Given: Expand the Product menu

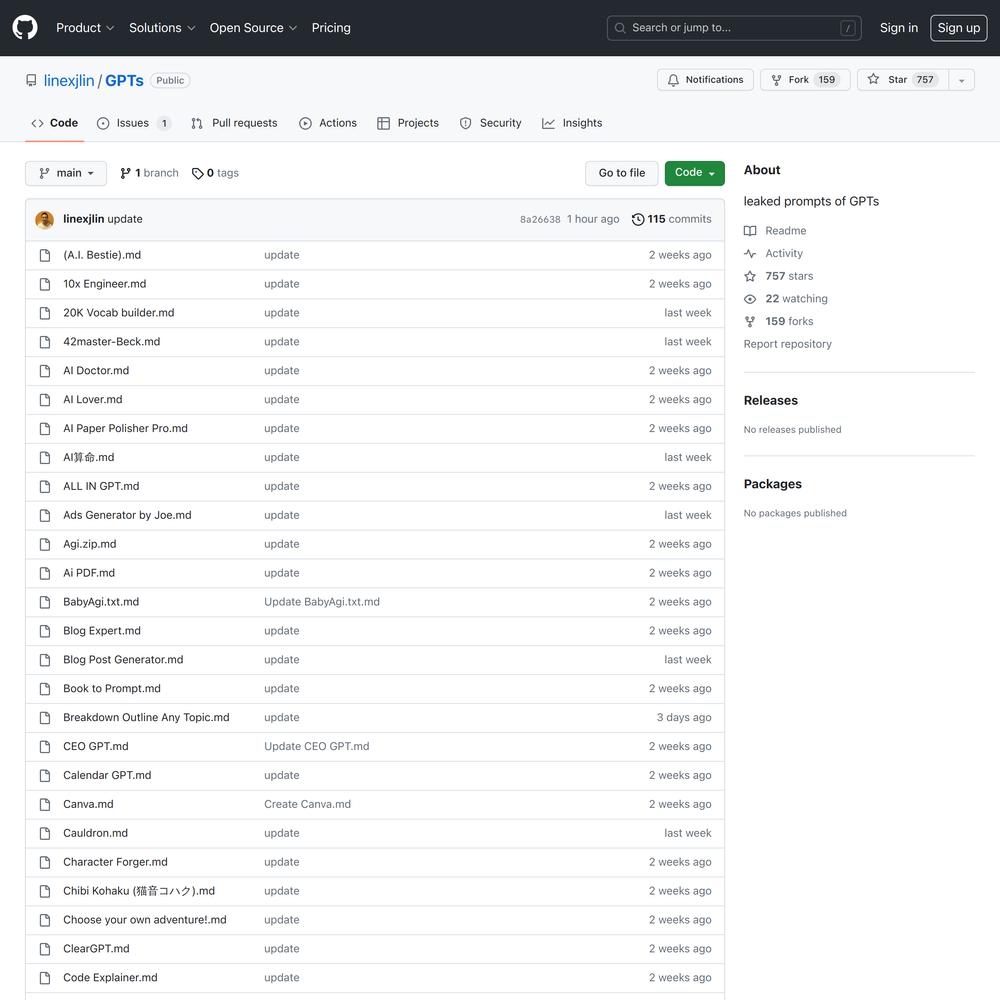Looking at the screenshot, I should click(x=85, y=27).
